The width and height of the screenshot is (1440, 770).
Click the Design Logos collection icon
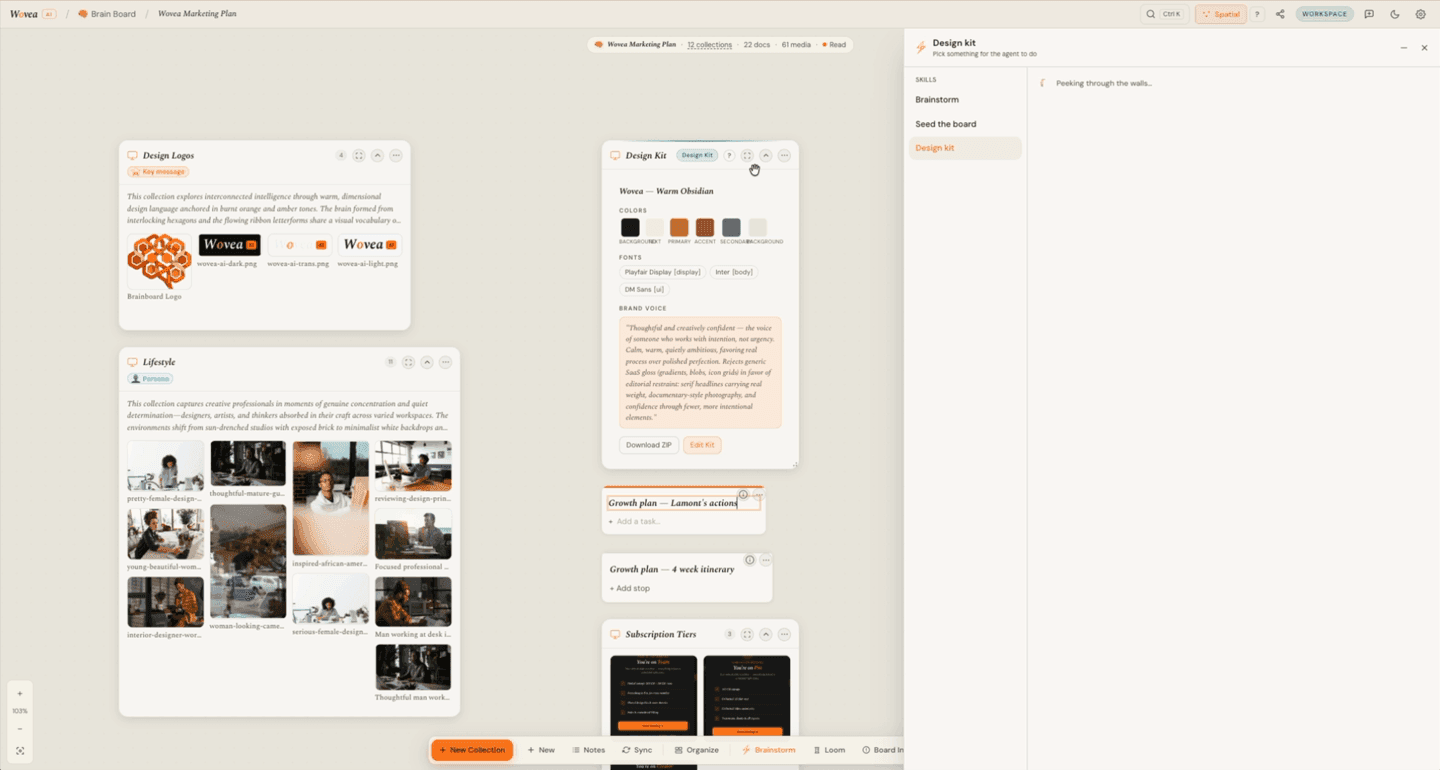[x=132, y=156]
